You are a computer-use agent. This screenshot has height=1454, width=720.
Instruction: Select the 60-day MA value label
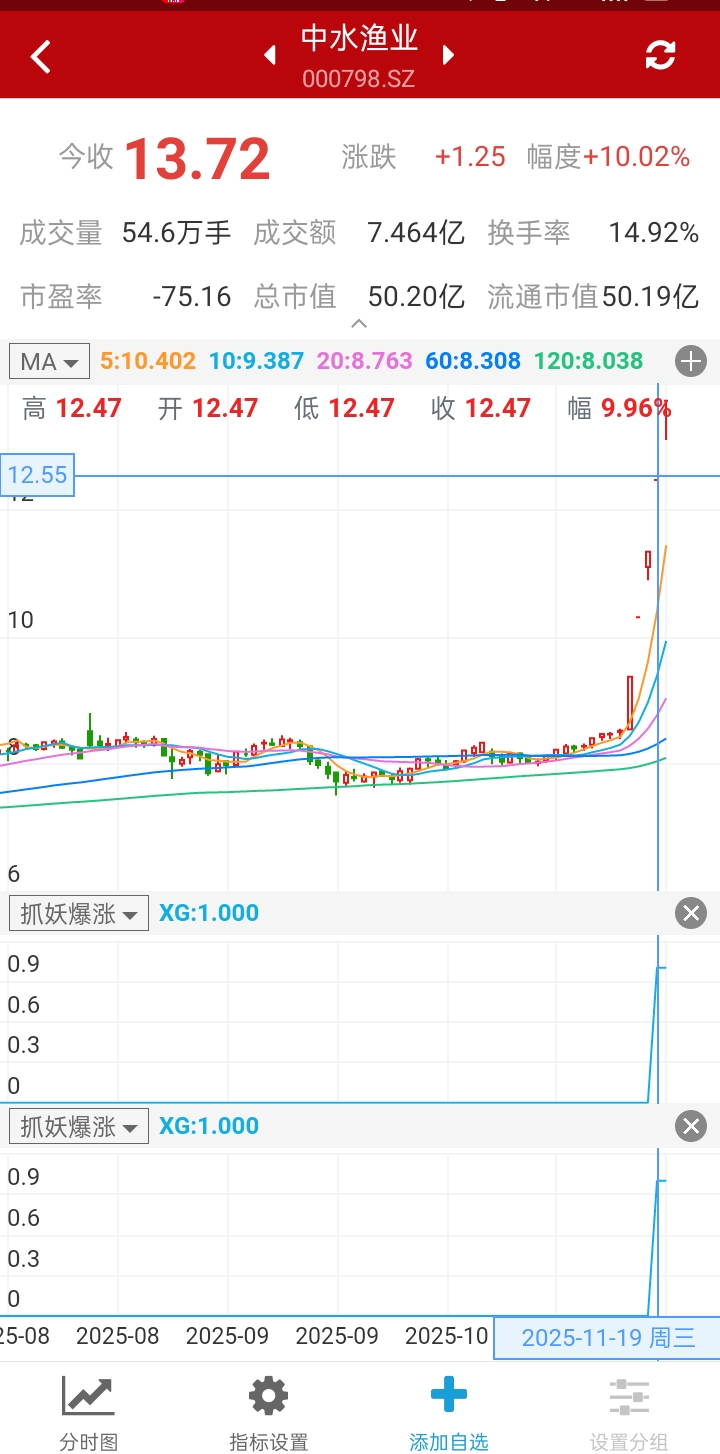tap(473, 361)
